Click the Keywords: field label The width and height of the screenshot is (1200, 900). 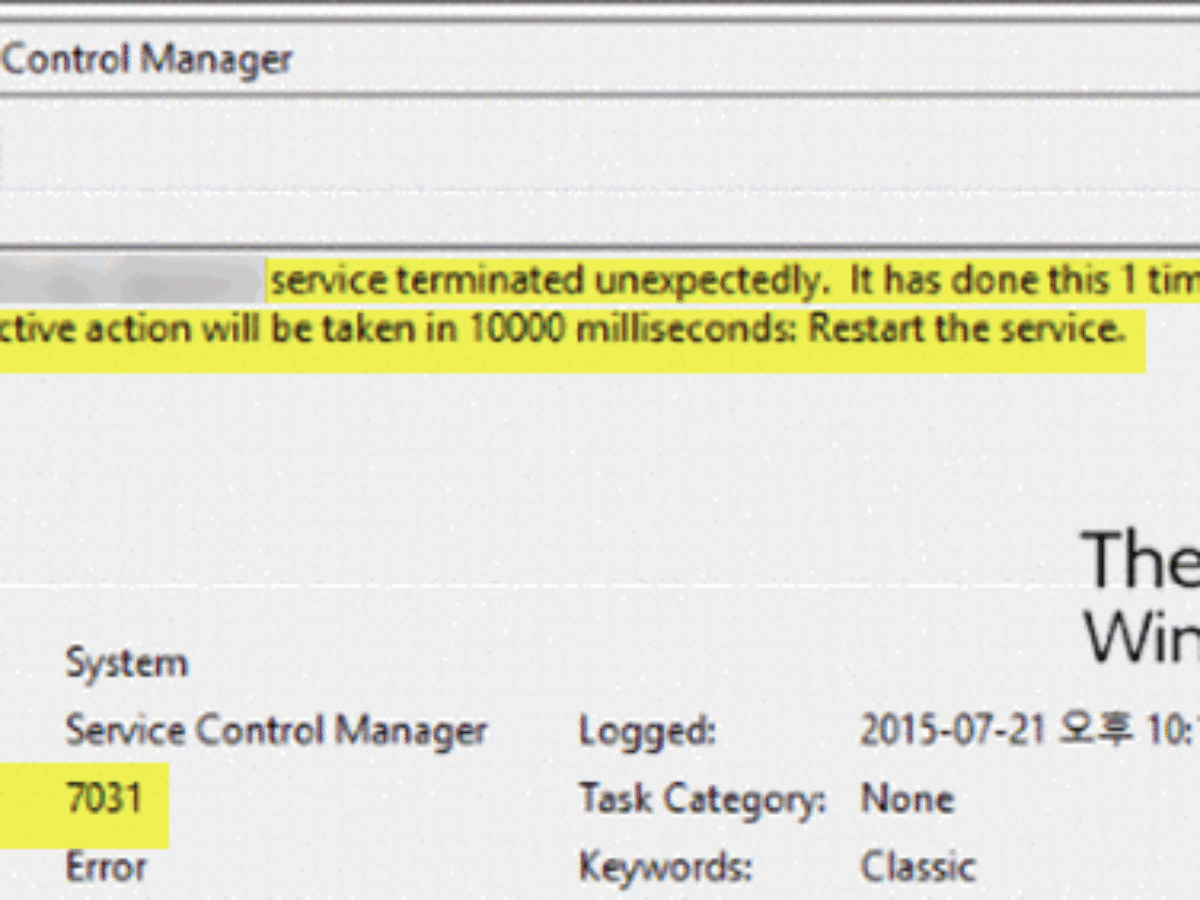click(665, 868)
